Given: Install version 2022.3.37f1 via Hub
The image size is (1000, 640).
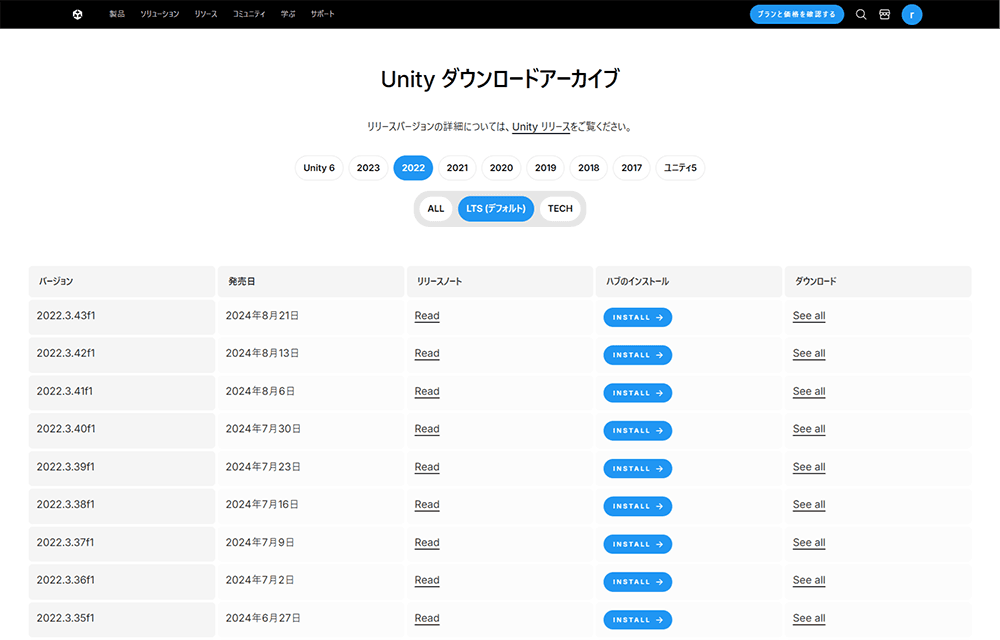Looking at the screenshot, I should pos(638,544).
